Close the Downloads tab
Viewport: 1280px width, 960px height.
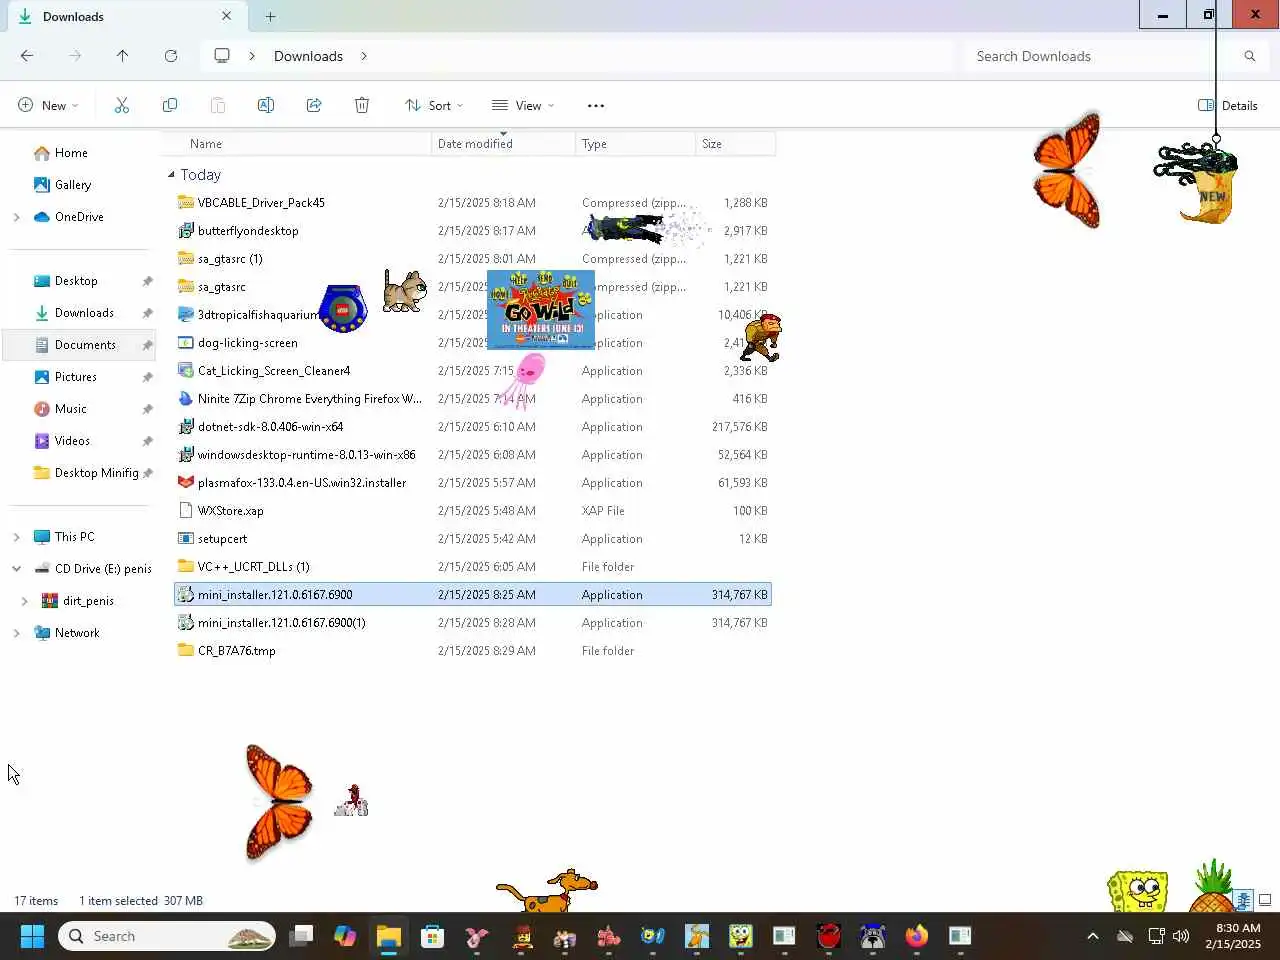coord(226,16)
